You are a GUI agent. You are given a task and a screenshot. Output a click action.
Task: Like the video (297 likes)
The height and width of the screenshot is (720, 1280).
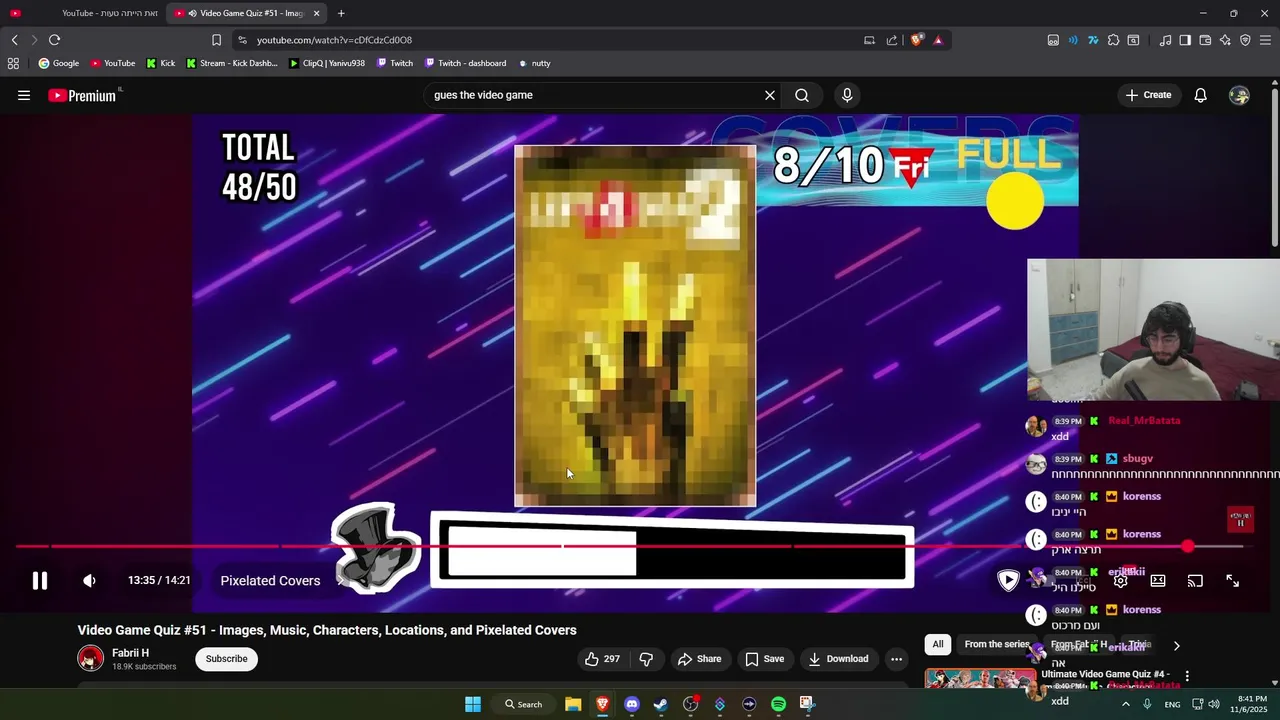coord(602,659)
